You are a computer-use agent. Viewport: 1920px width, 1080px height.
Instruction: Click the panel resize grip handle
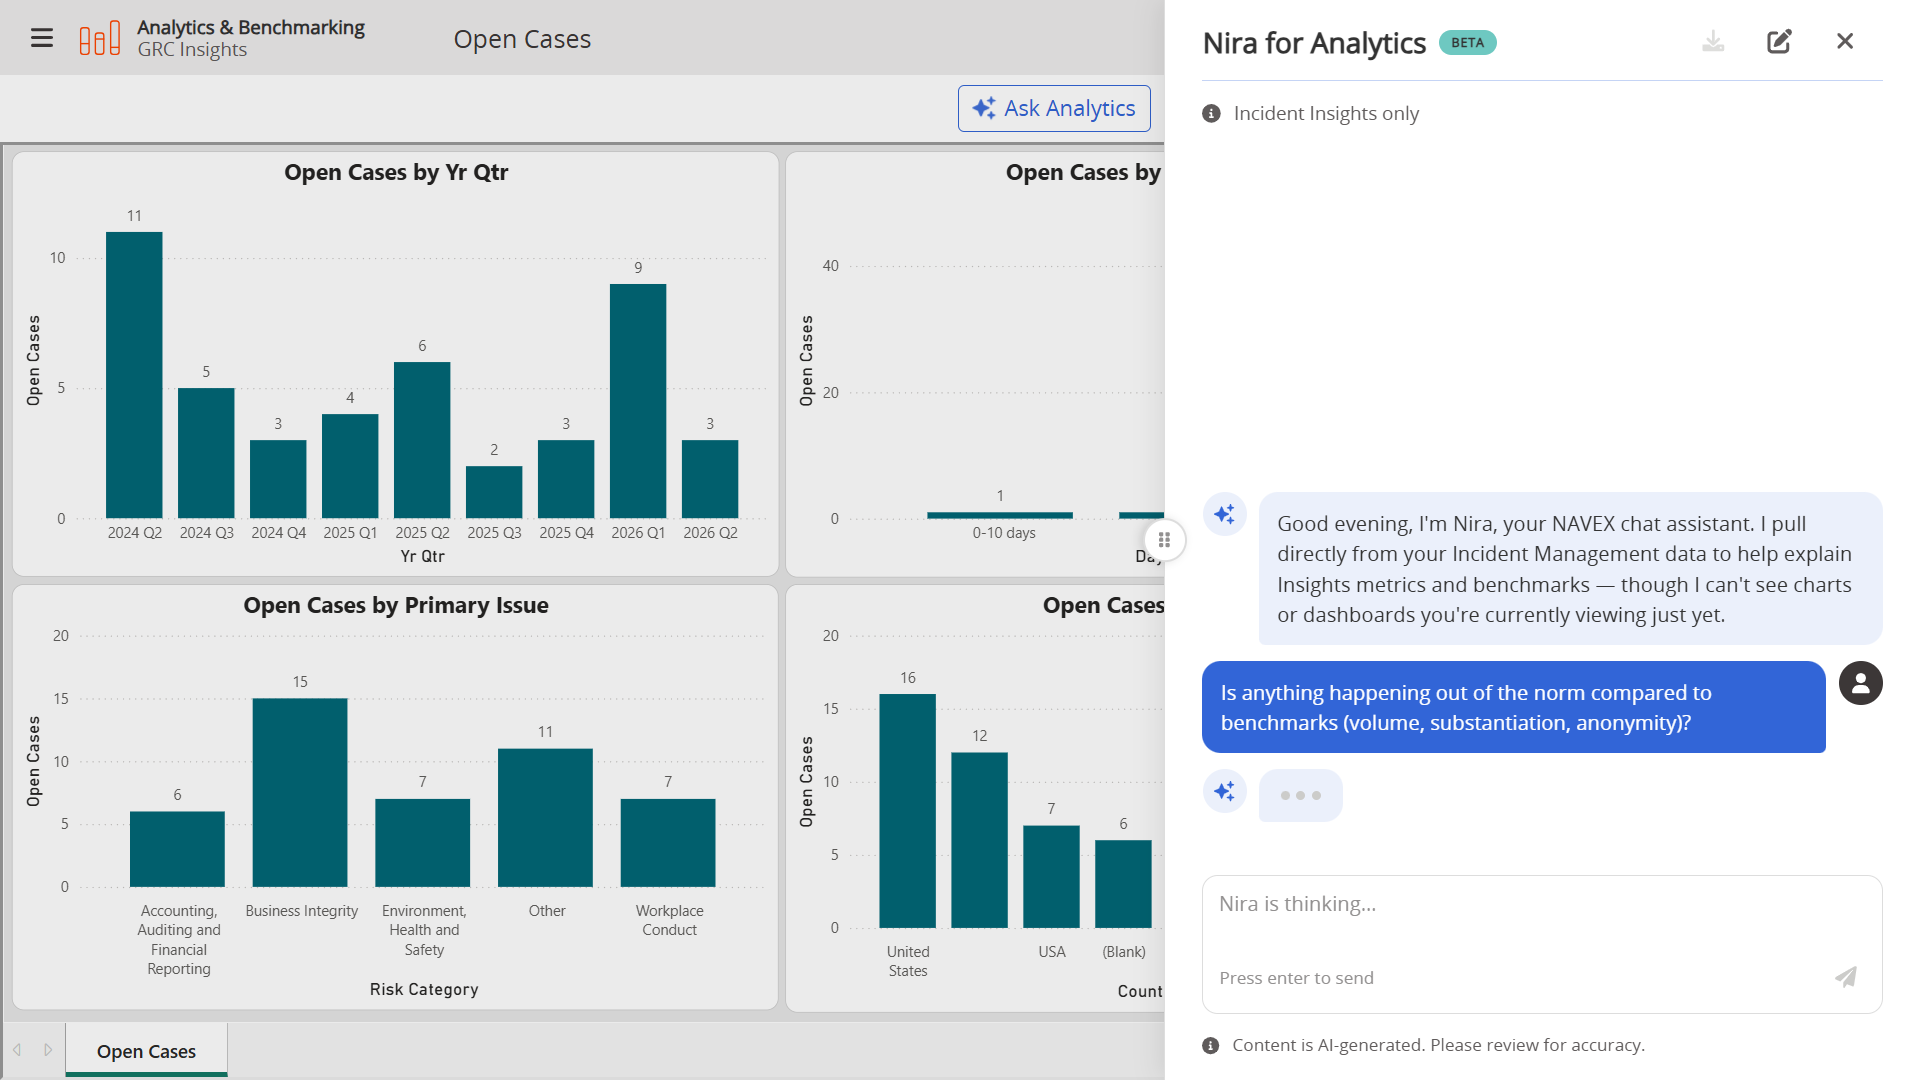tap(1164, 540)
